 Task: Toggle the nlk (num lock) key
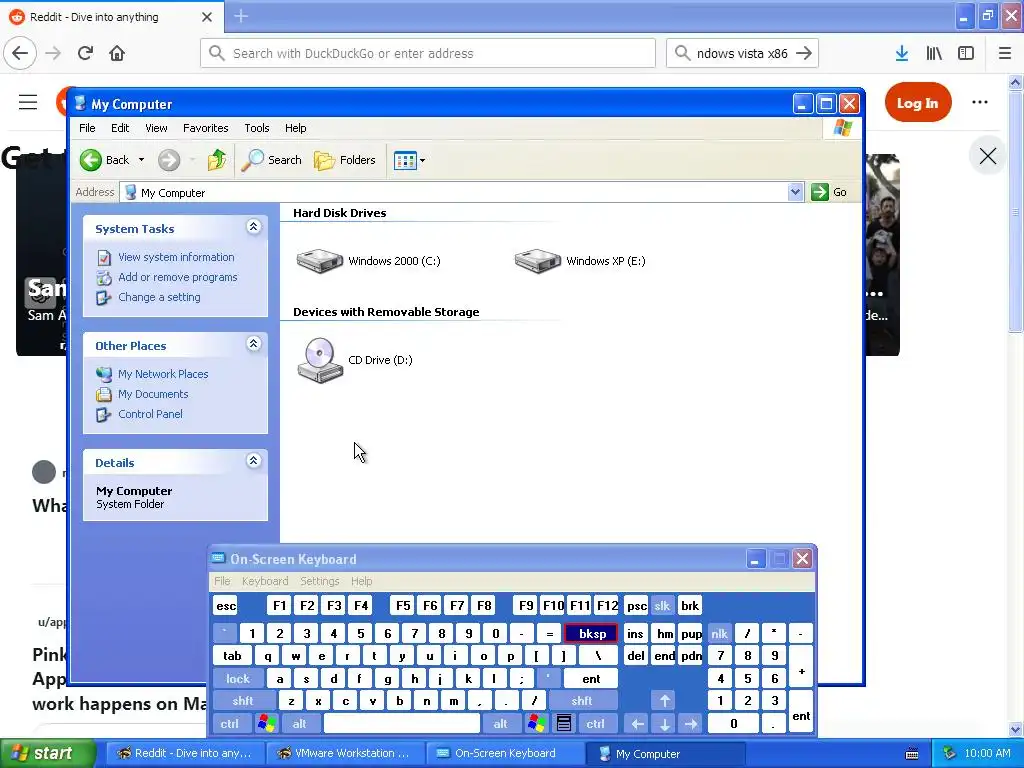coord(720,633)
